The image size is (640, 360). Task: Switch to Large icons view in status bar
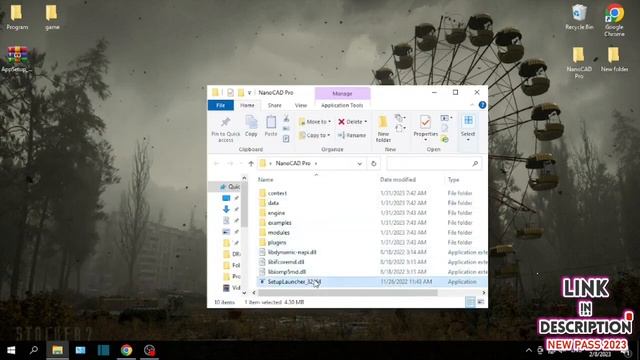480,302
